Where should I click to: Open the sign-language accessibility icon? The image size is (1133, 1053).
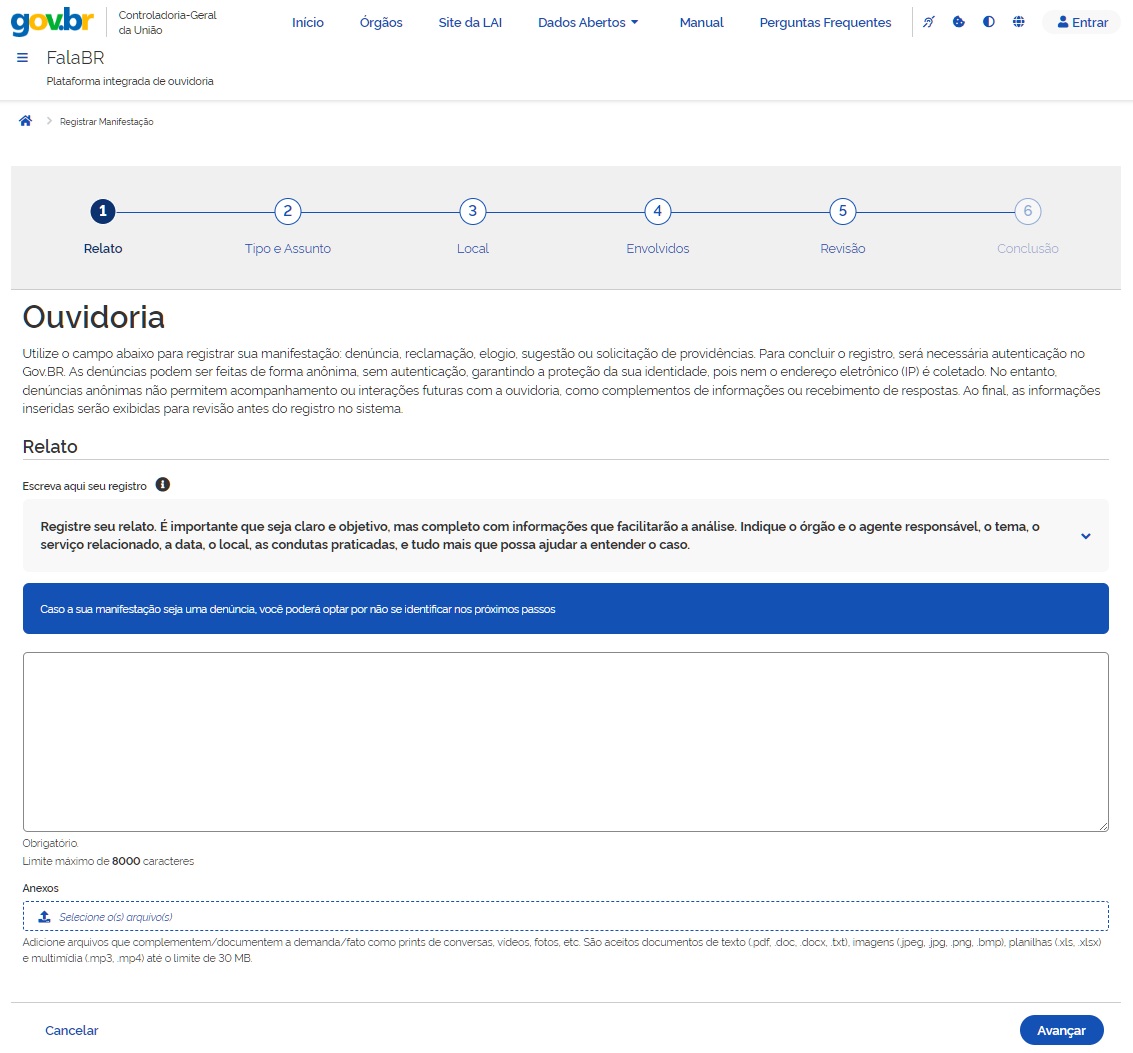coord(929,22)
